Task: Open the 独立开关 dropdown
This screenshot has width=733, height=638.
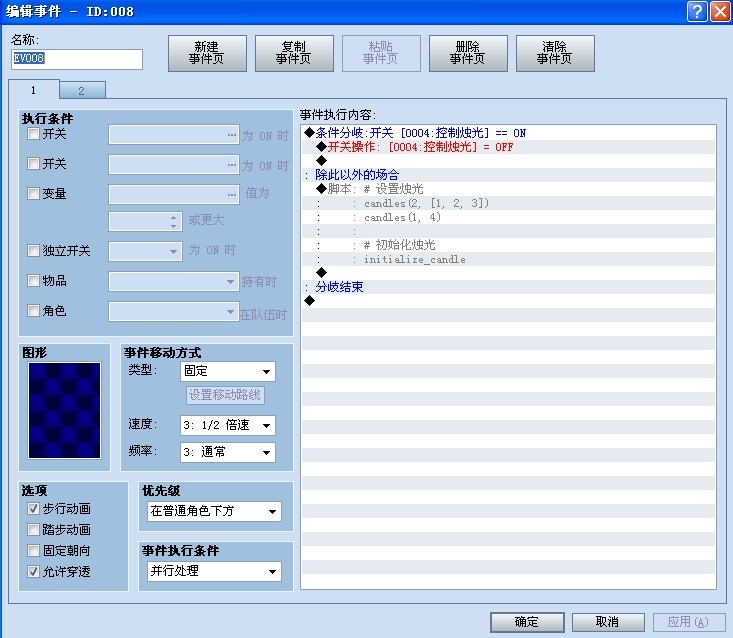Action: 145,251
